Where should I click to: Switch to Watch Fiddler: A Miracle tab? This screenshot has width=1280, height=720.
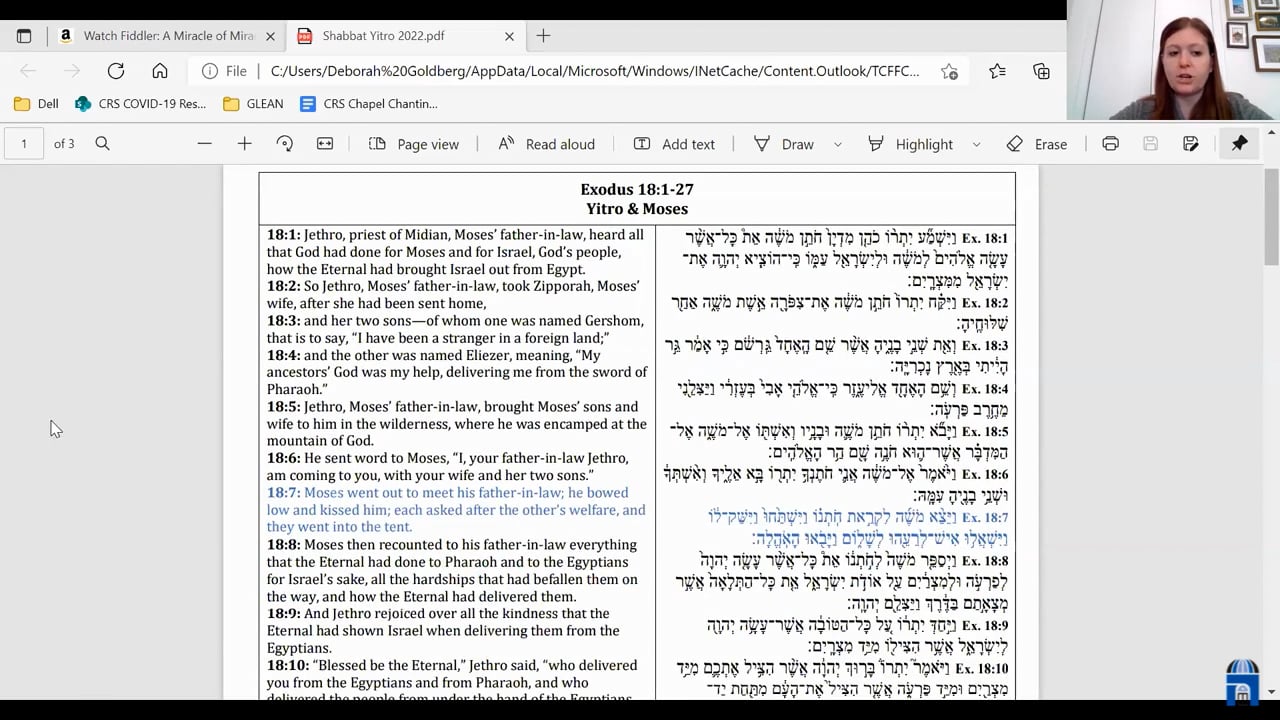click(167, 36)
